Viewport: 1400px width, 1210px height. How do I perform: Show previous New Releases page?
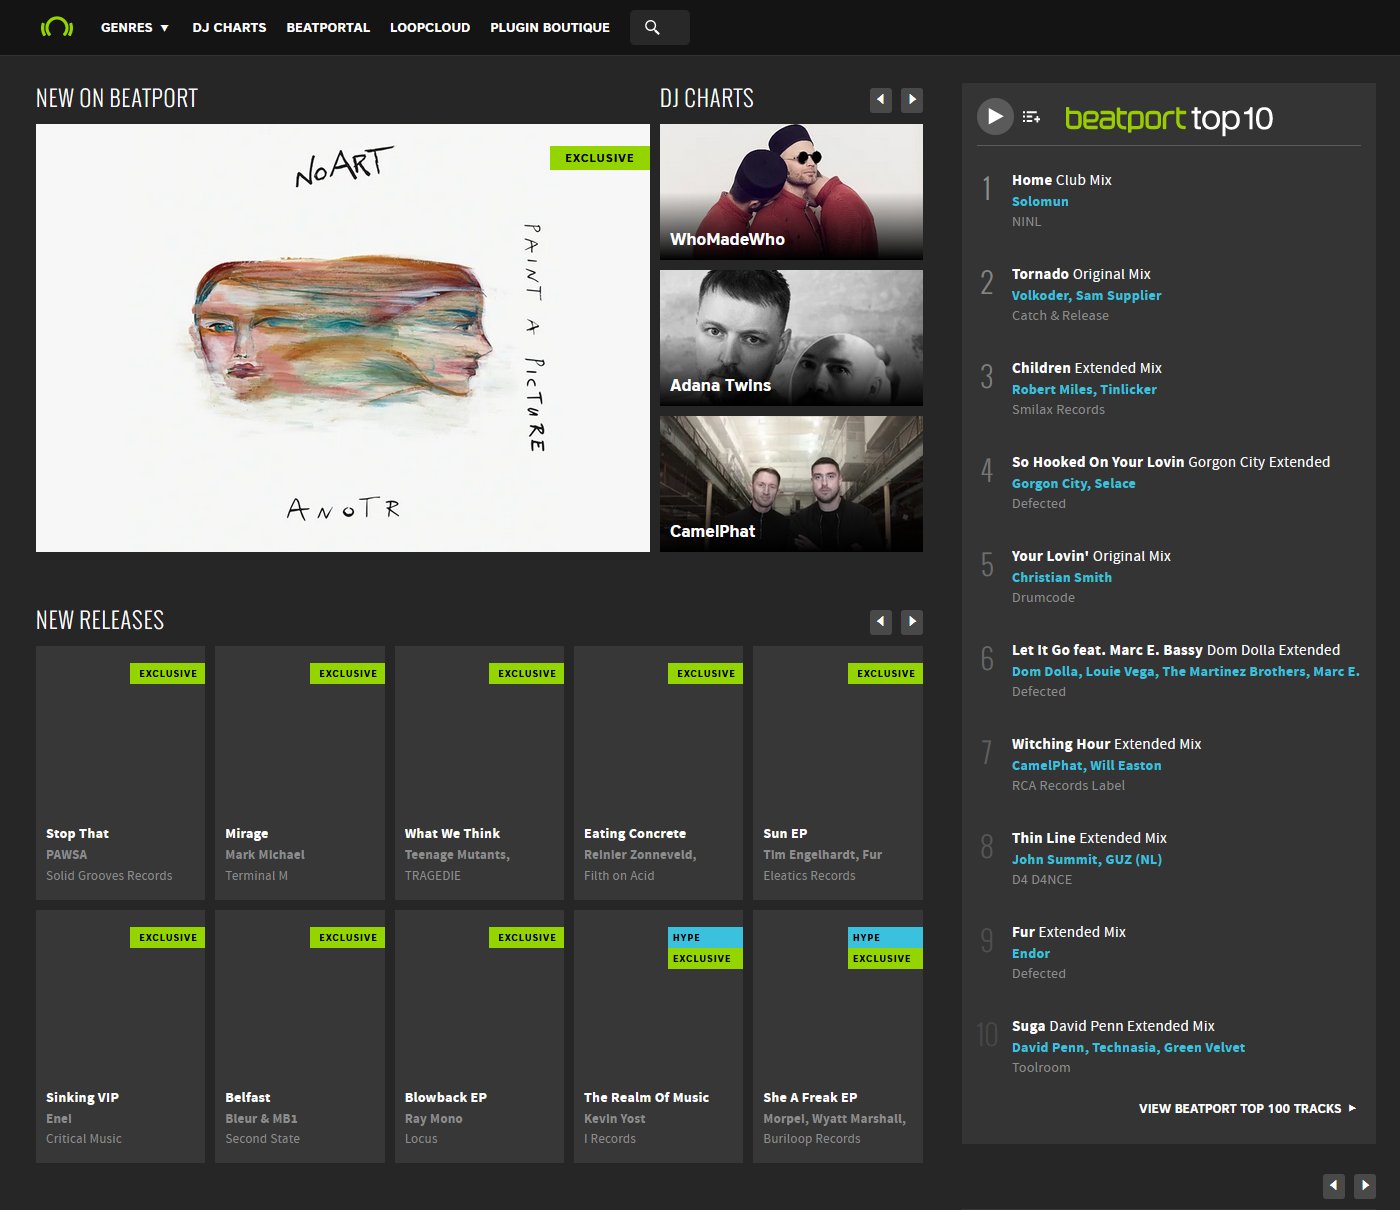click(881, 621)
